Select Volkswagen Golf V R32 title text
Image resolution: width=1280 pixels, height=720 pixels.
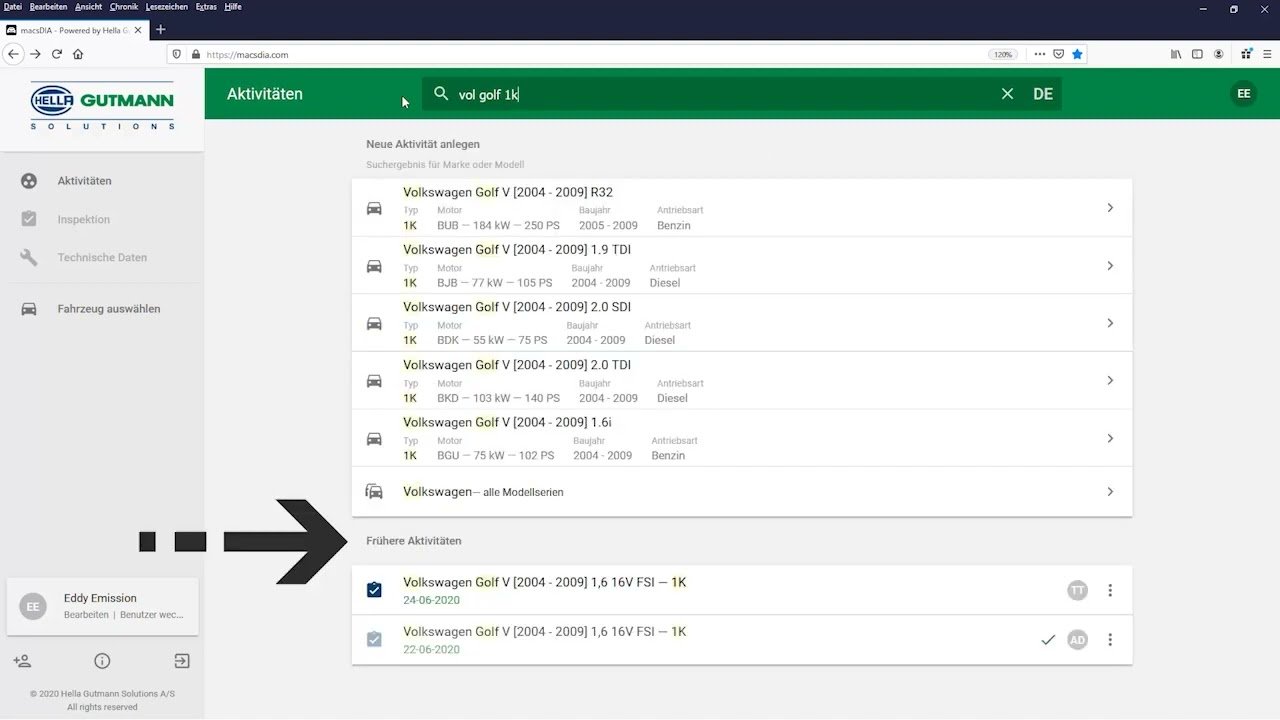pos(508,192)
